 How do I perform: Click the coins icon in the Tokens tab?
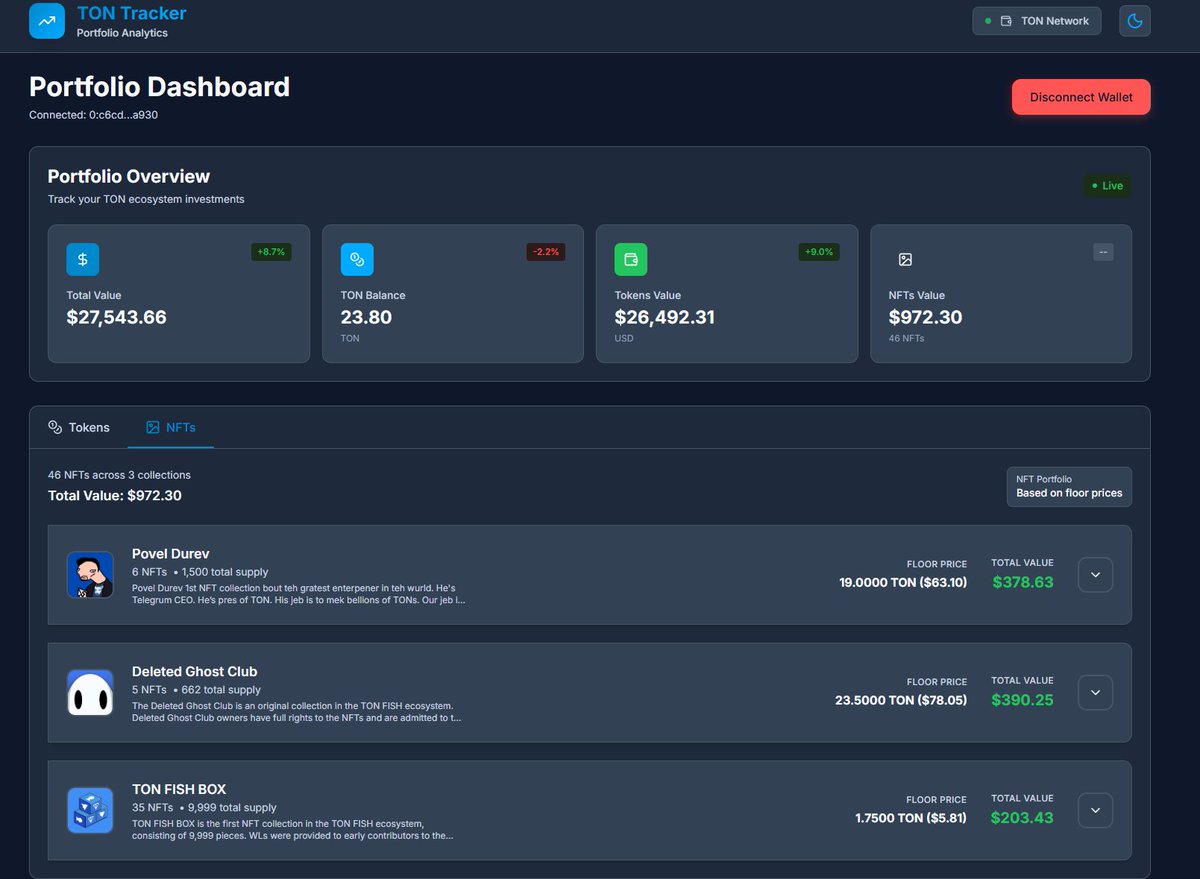tap(55, 427)
